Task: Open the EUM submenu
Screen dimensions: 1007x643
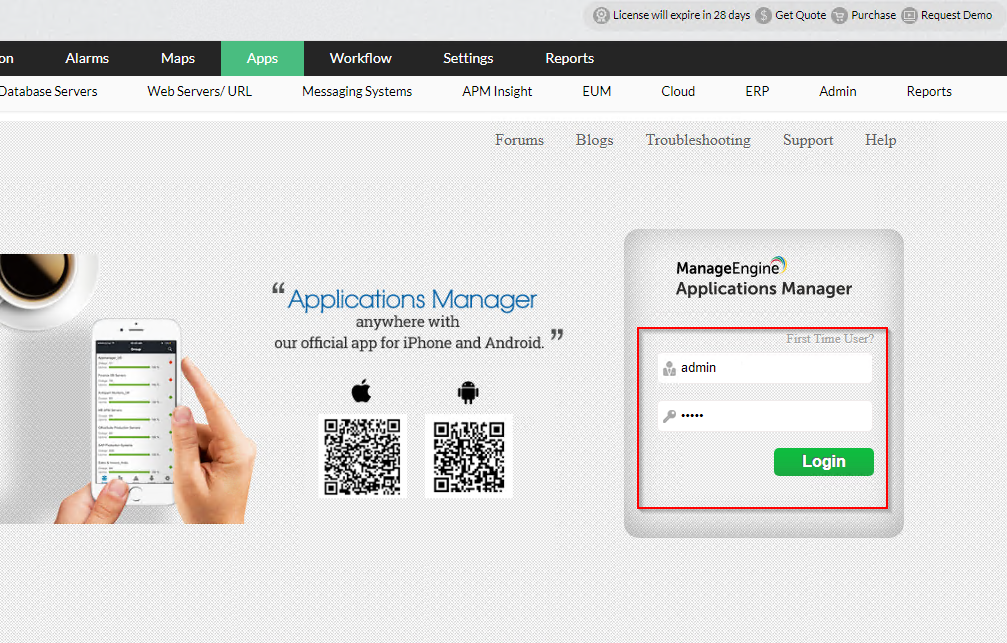Action: click(597, 92)
